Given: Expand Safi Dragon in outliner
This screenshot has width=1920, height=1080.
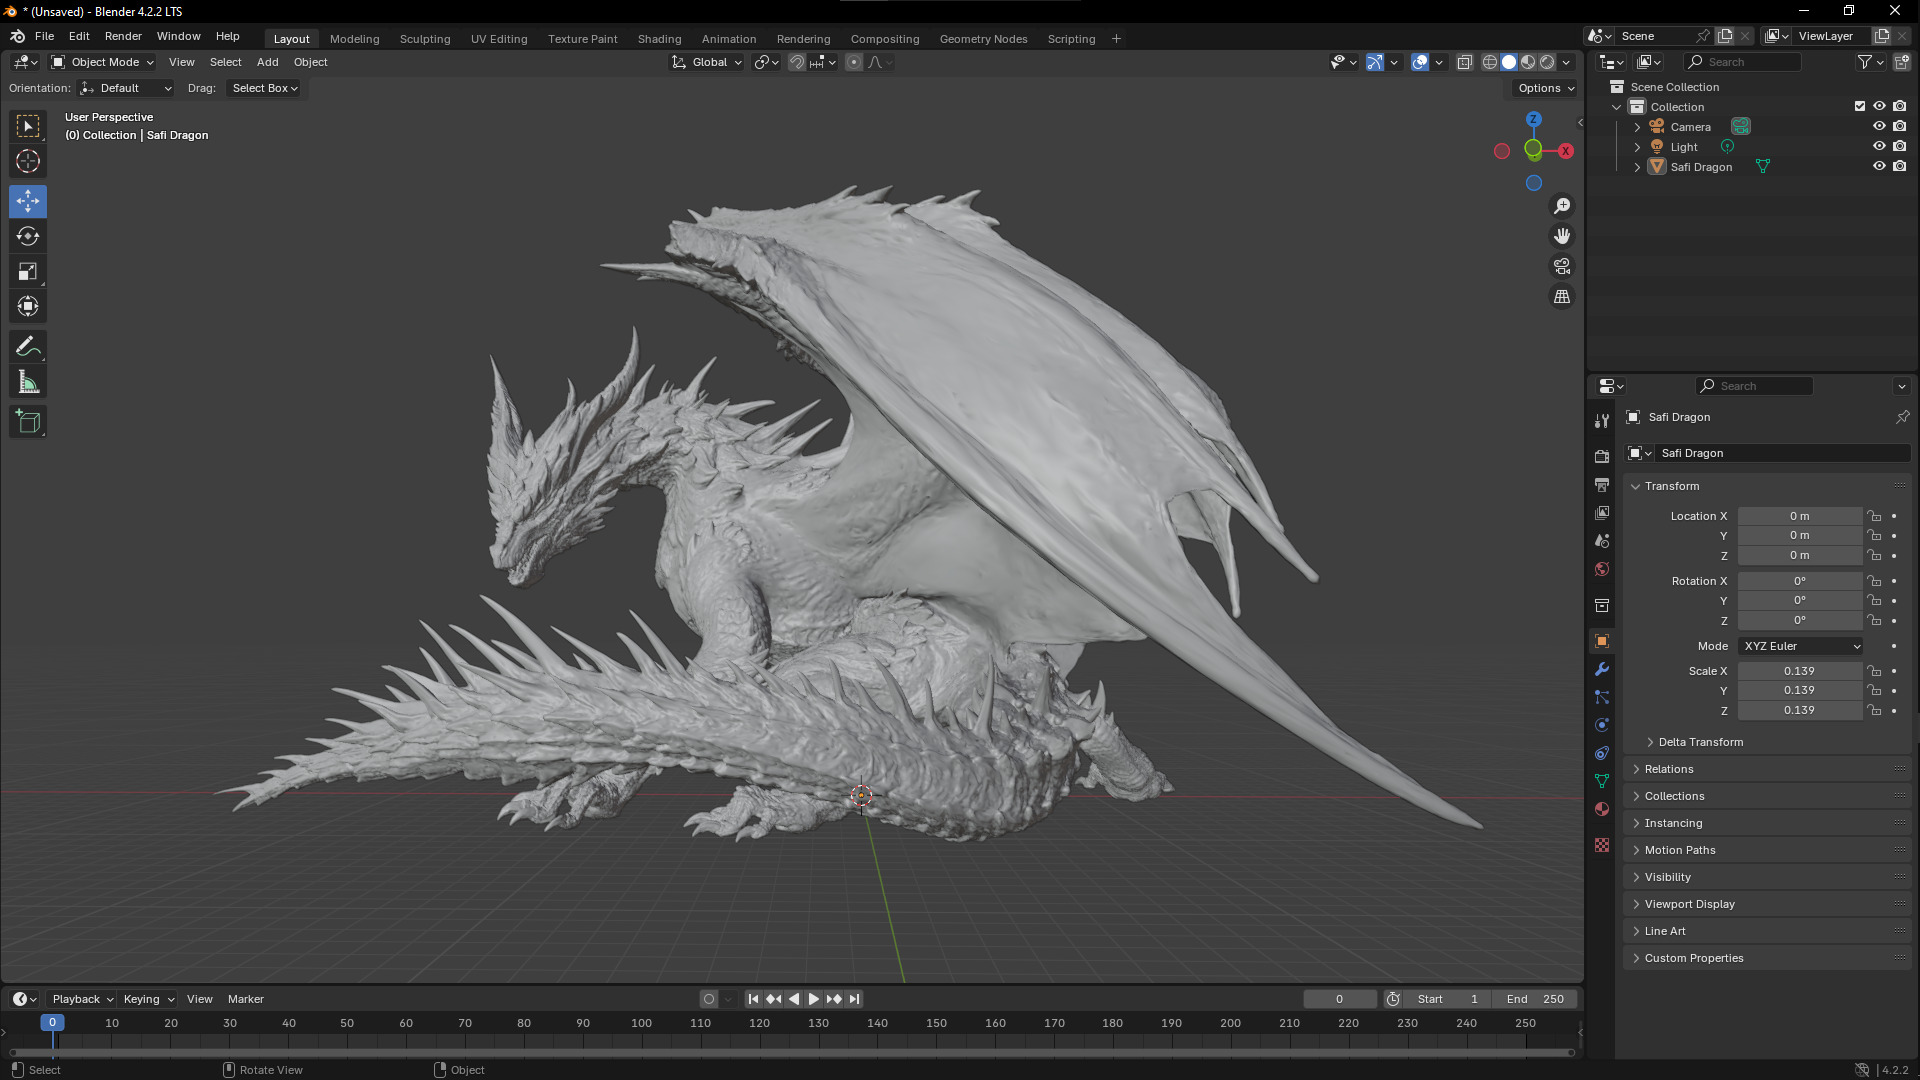Looking at the screenshot, I should tap(1637, 167).
